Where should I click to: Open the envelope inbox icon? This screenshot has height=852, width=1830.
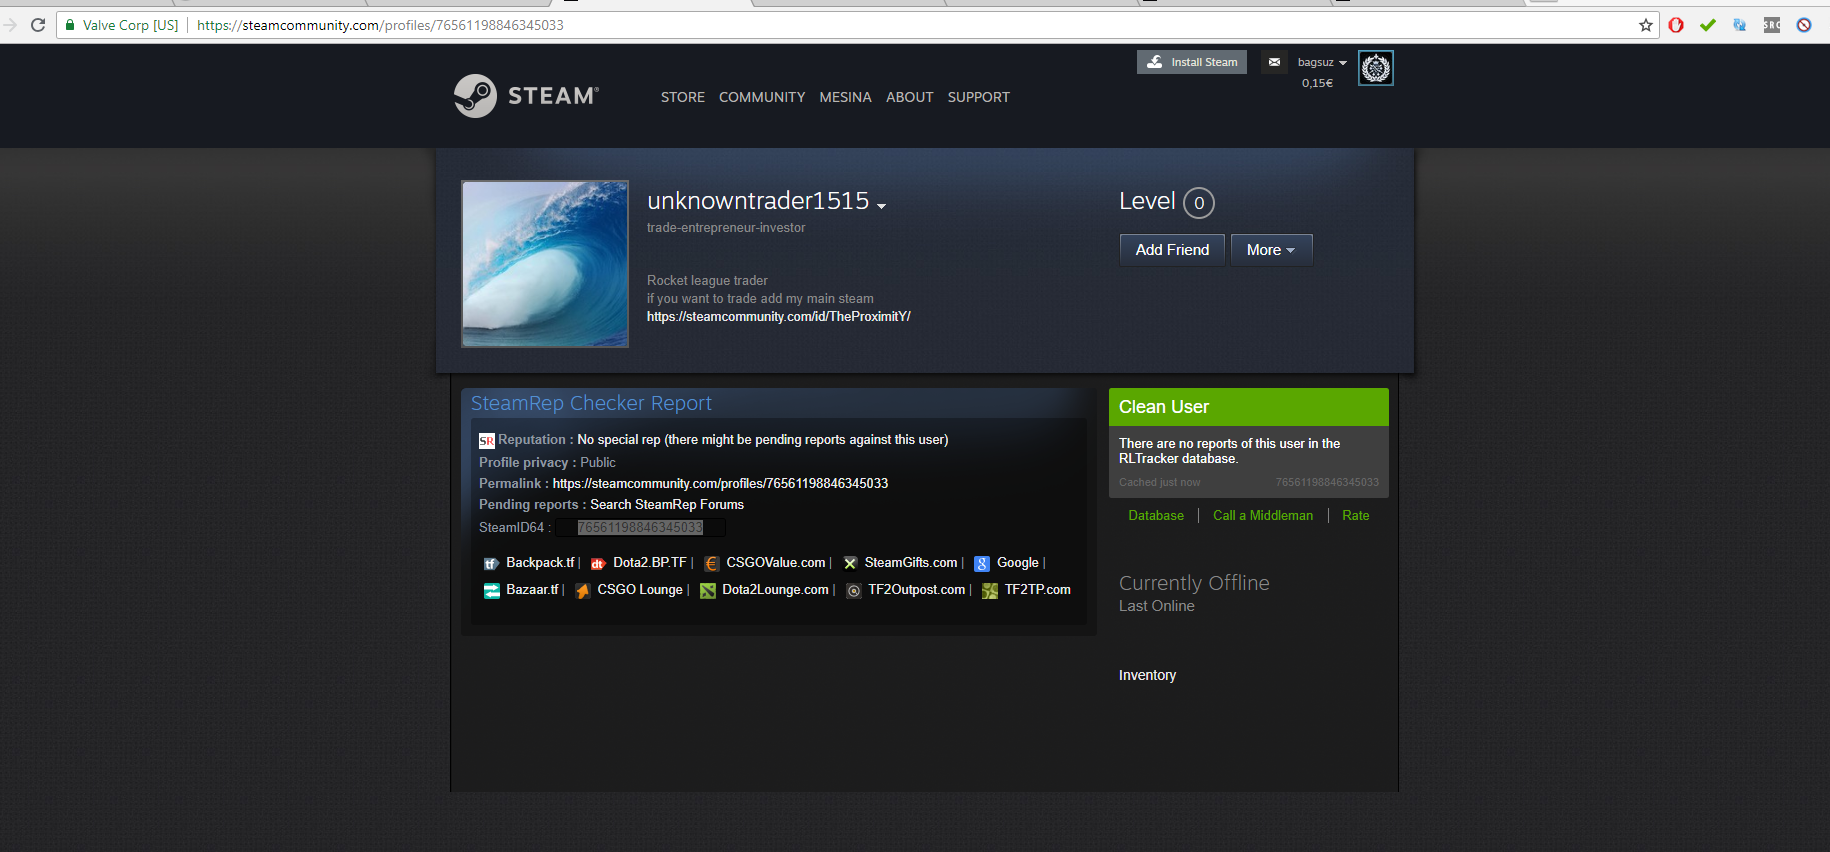click(1274, 62)
